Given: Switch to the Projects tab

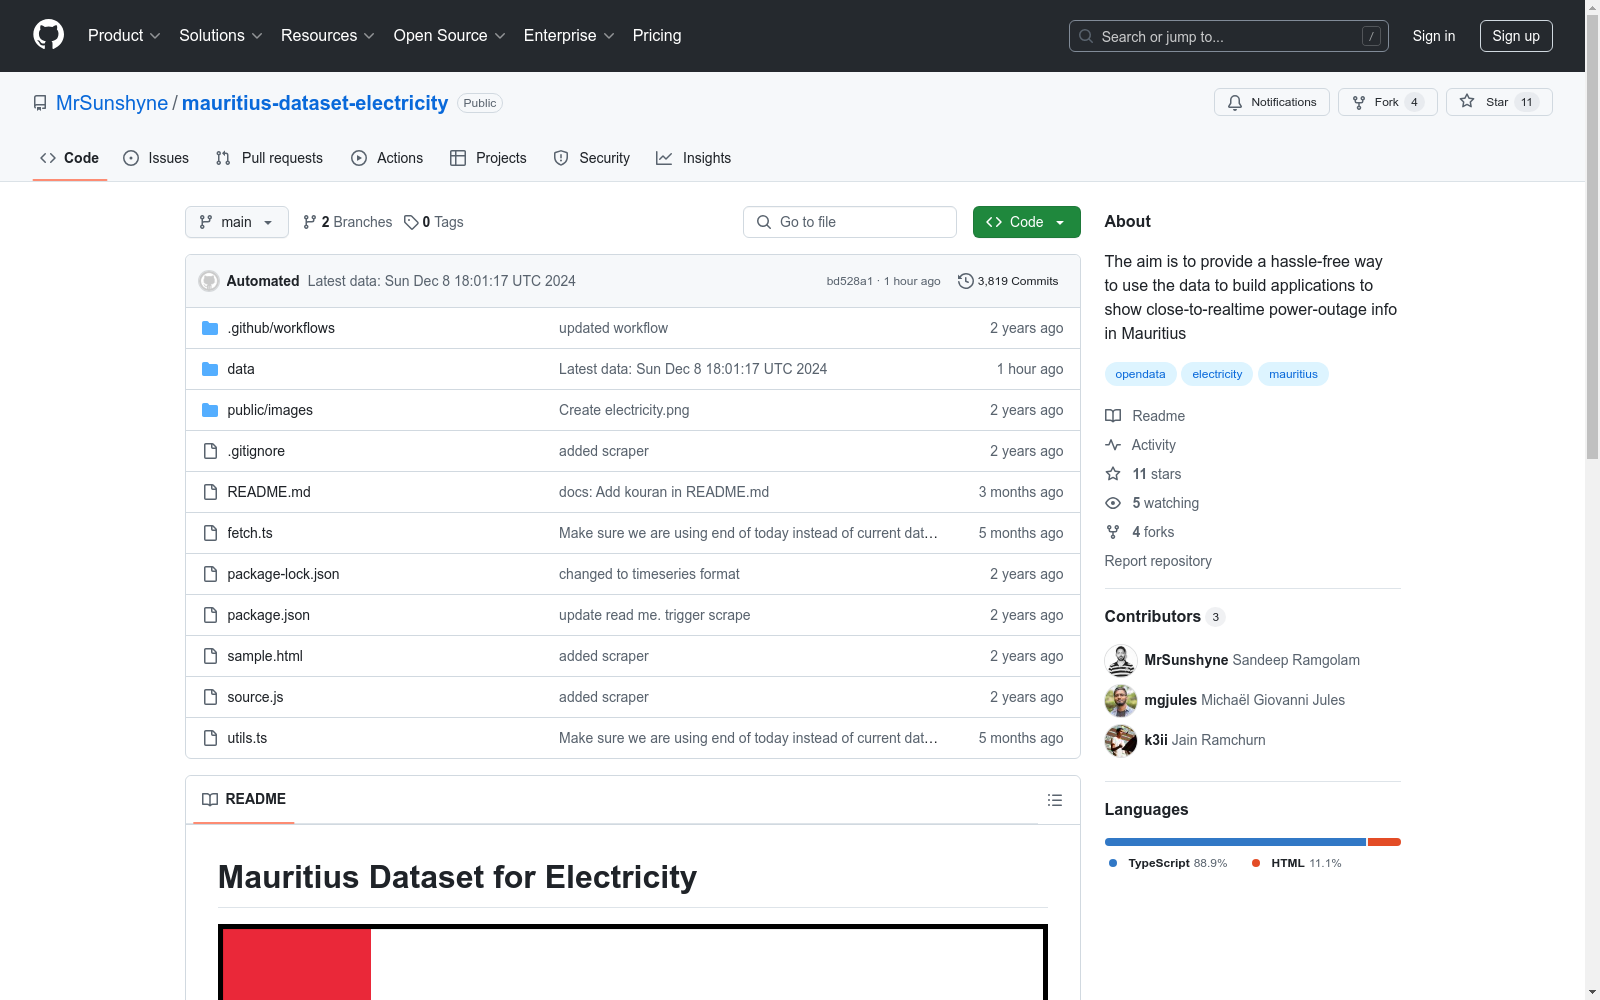Looking at the screenshot, I should [488, 158].
